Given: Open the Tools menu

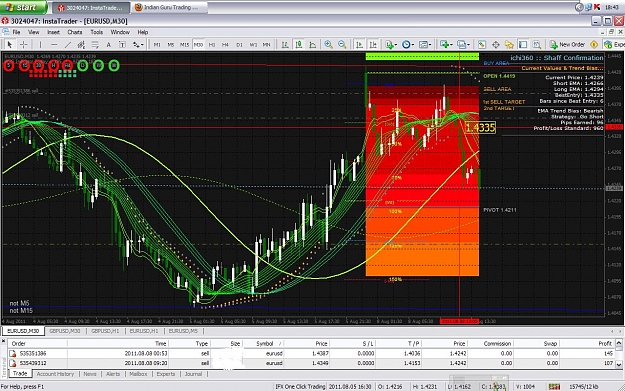Looking at the screenshot, I should [x=96, y=32].
